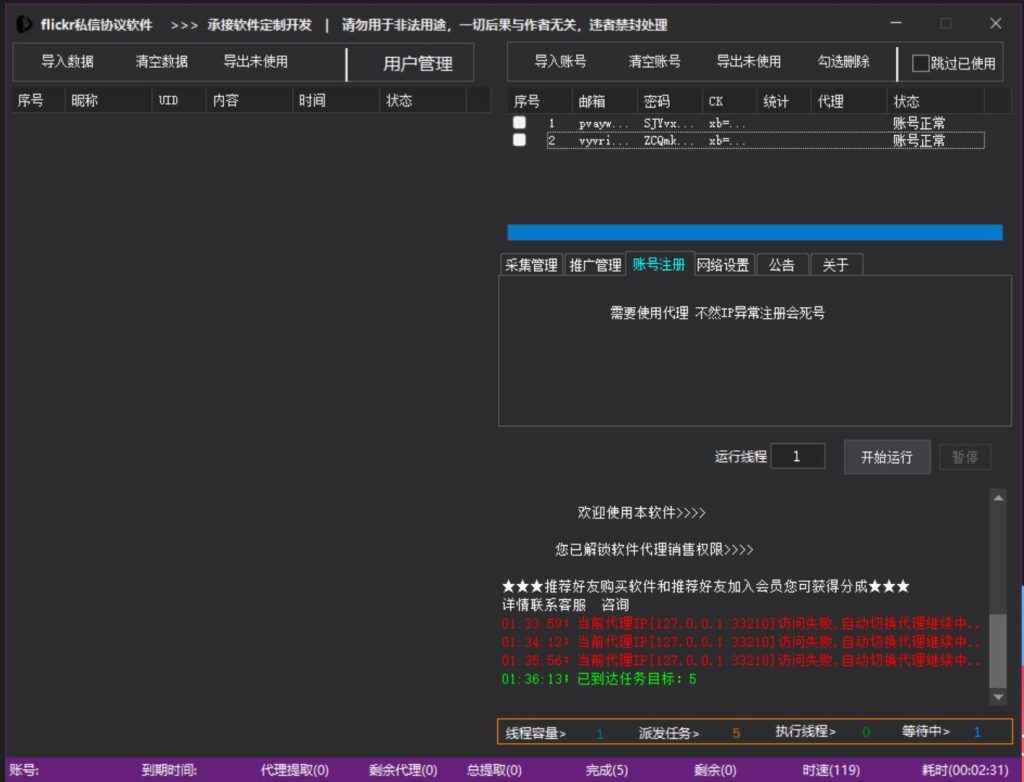Image resolution: width=1024 pixels, height=782 pixels.
Task: Open the 推广管理 tab
Action: pos(594,265)
